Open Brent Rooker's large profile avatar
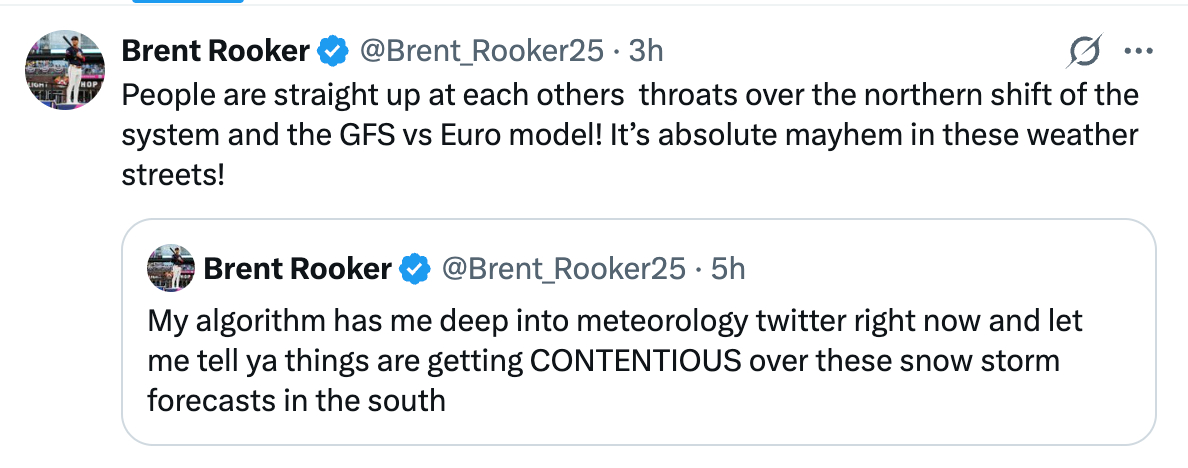 pos(64,71)
